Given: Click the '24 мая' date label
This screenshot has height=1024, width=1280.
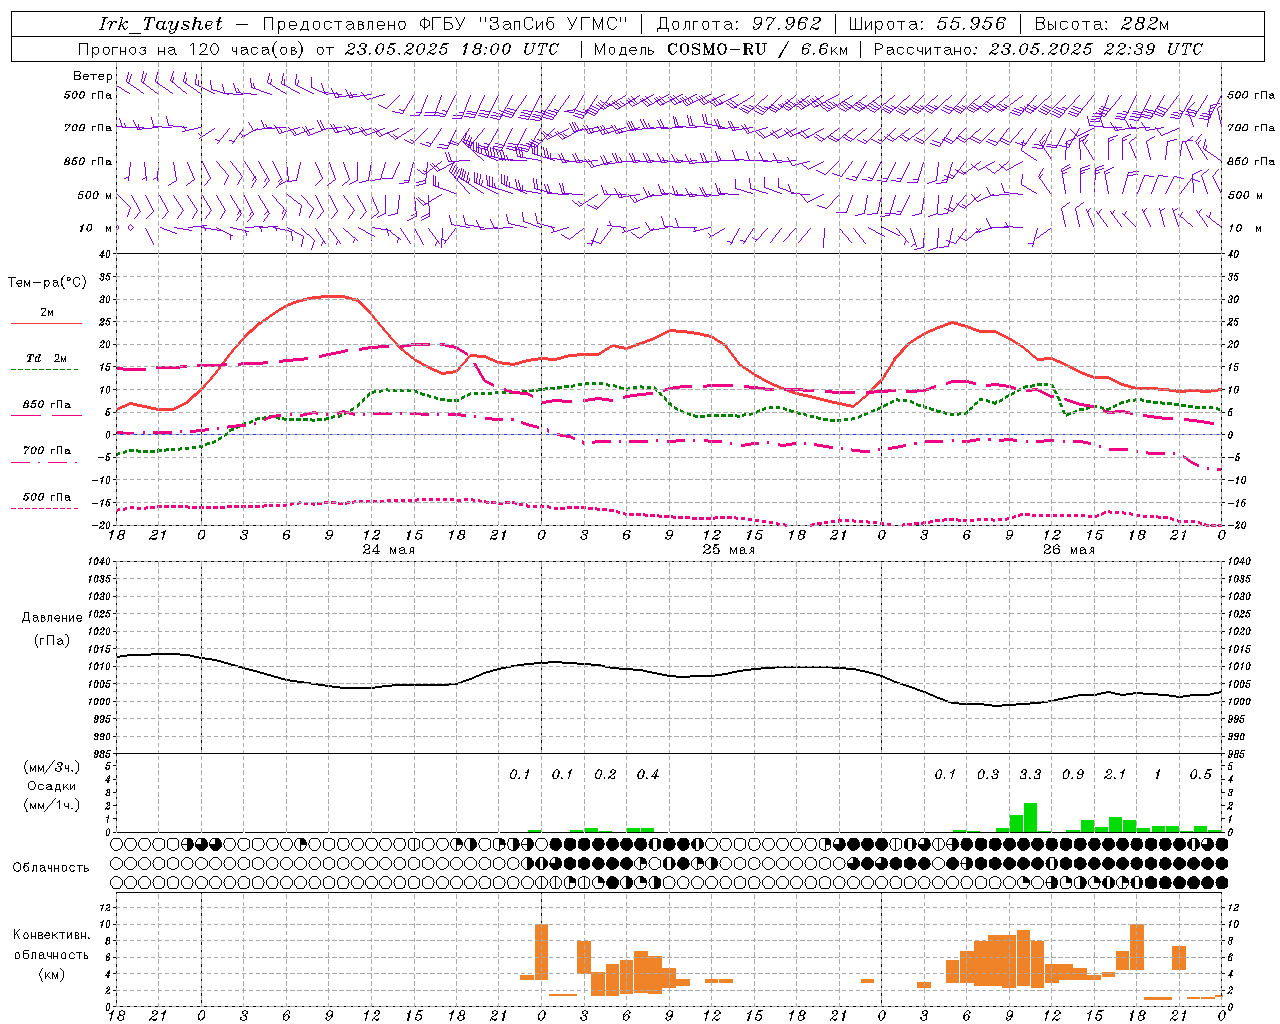Looking at the screenshot, I should coord(389,550).
